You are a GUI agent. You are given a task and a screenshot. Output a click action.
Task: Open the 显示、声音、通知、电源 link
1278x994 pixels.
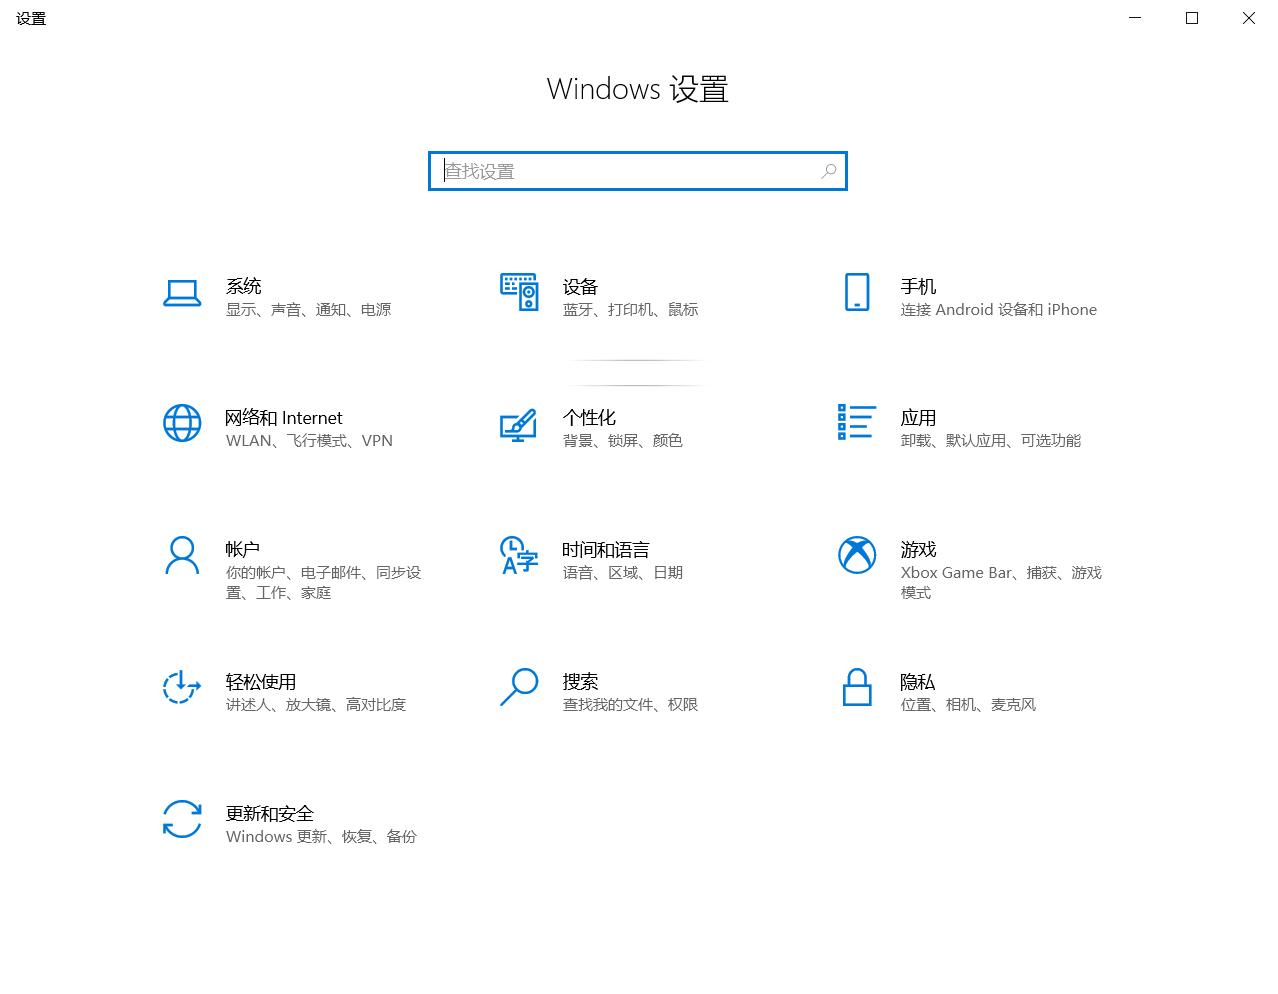[307, 309]
